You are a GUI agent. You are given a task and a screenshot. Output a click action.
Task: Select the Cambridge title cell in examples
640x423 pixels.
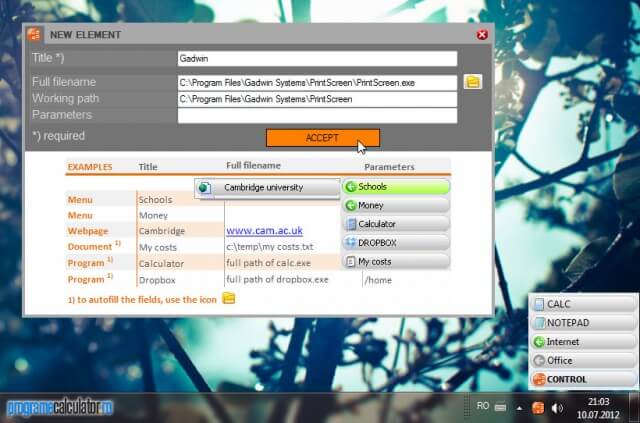[162, 231]
